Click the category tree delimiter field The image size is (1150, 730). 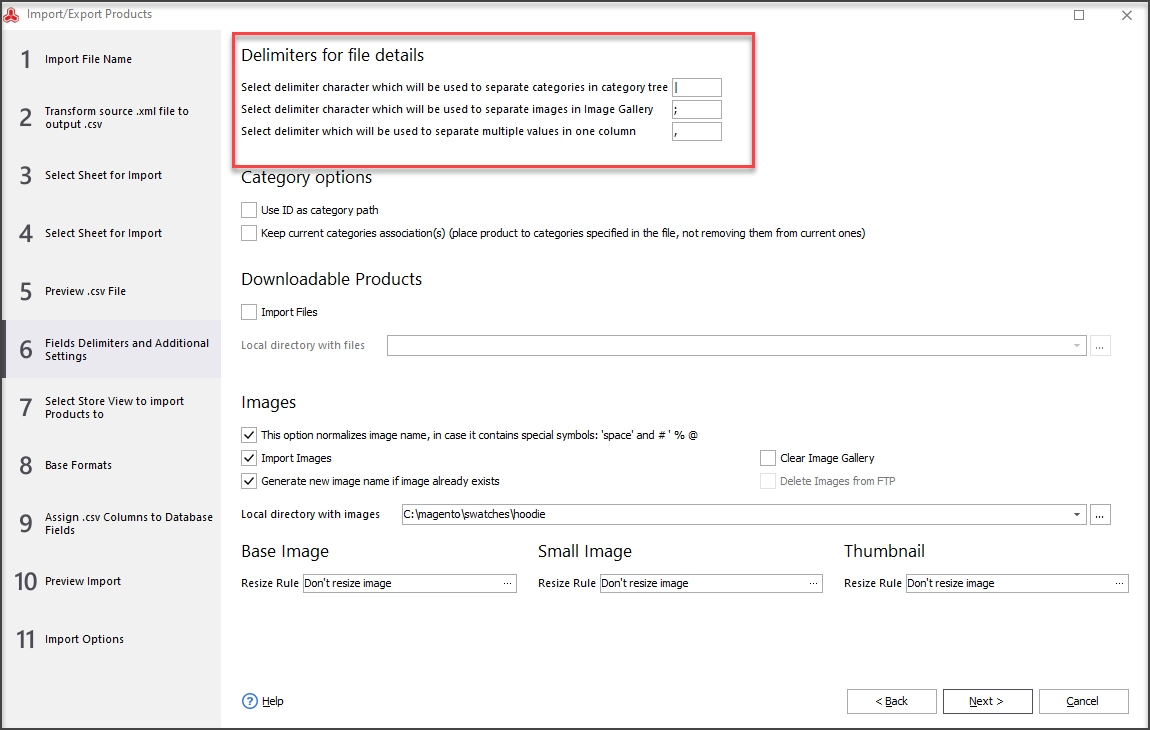[697, 87]
